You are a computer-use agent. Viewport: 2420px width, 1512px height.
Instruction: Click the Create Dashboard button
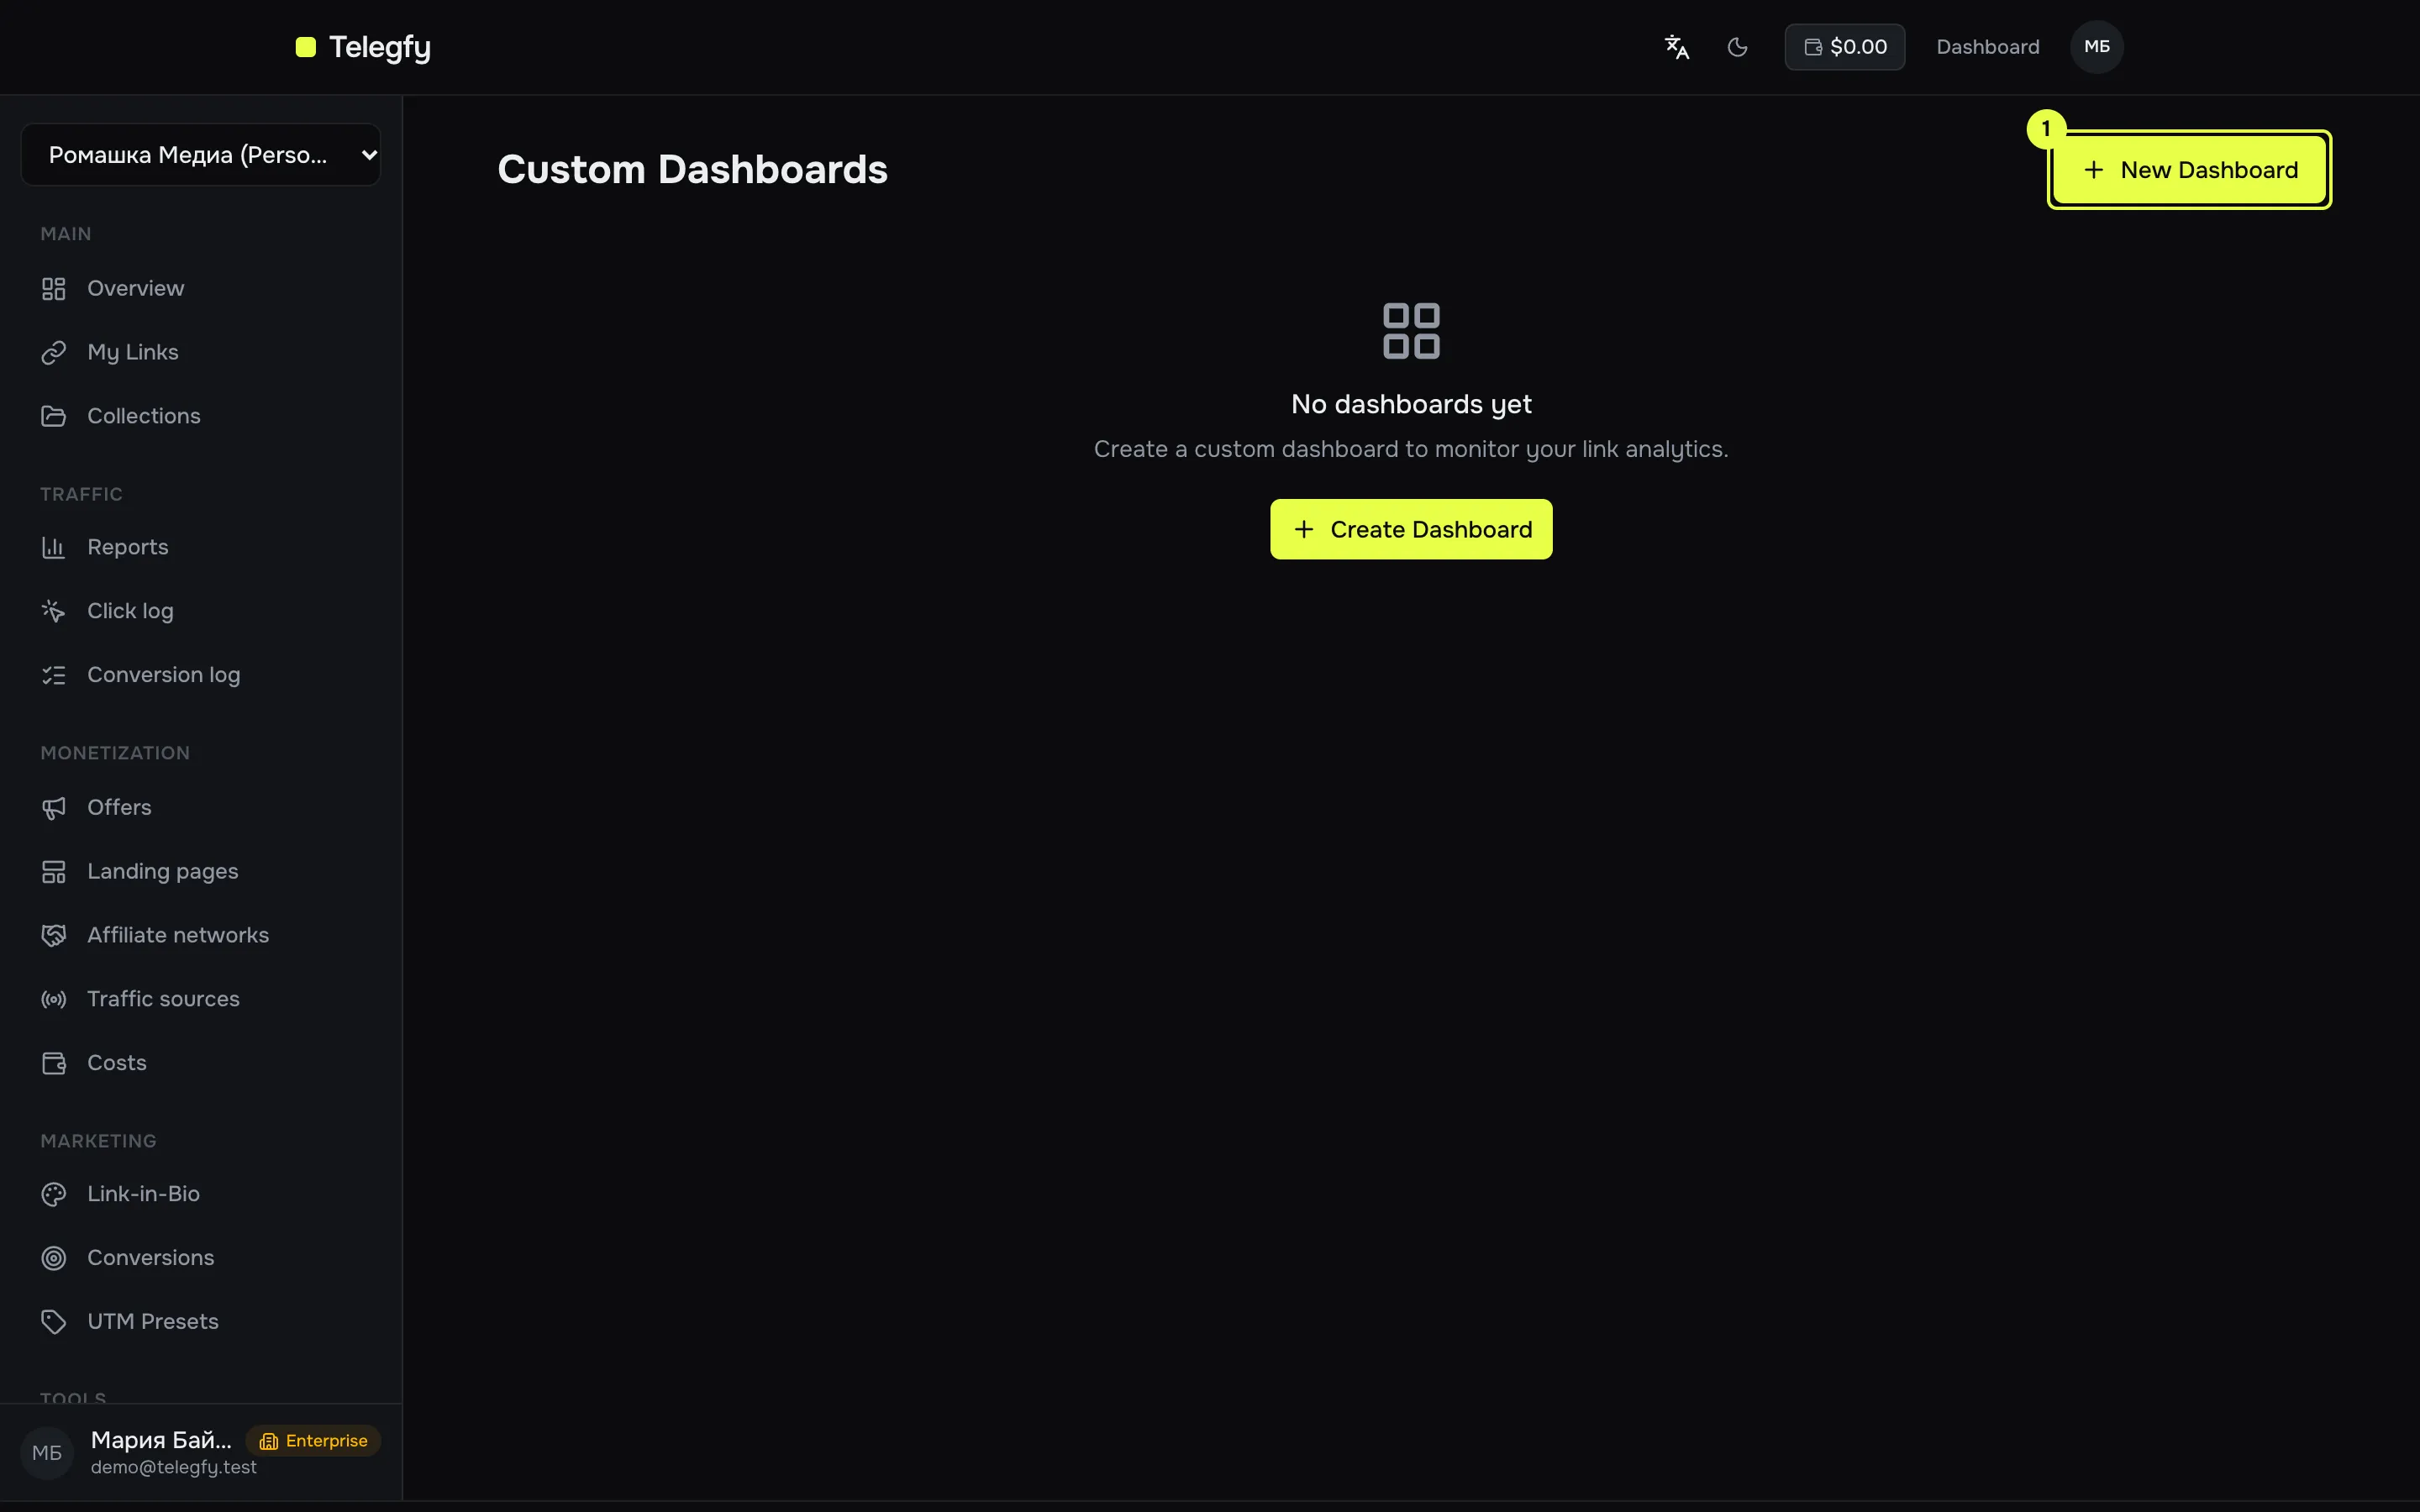(1411, 529)
